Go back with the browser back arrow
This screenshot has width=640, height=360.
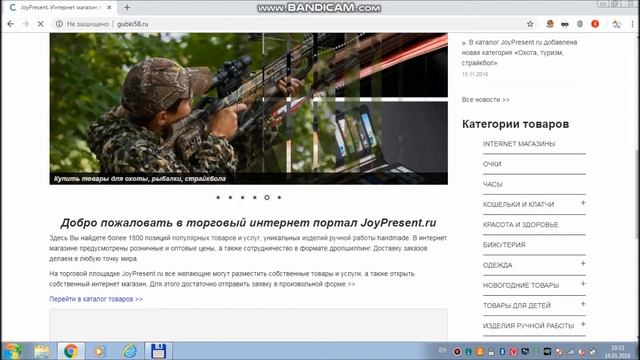11,24
